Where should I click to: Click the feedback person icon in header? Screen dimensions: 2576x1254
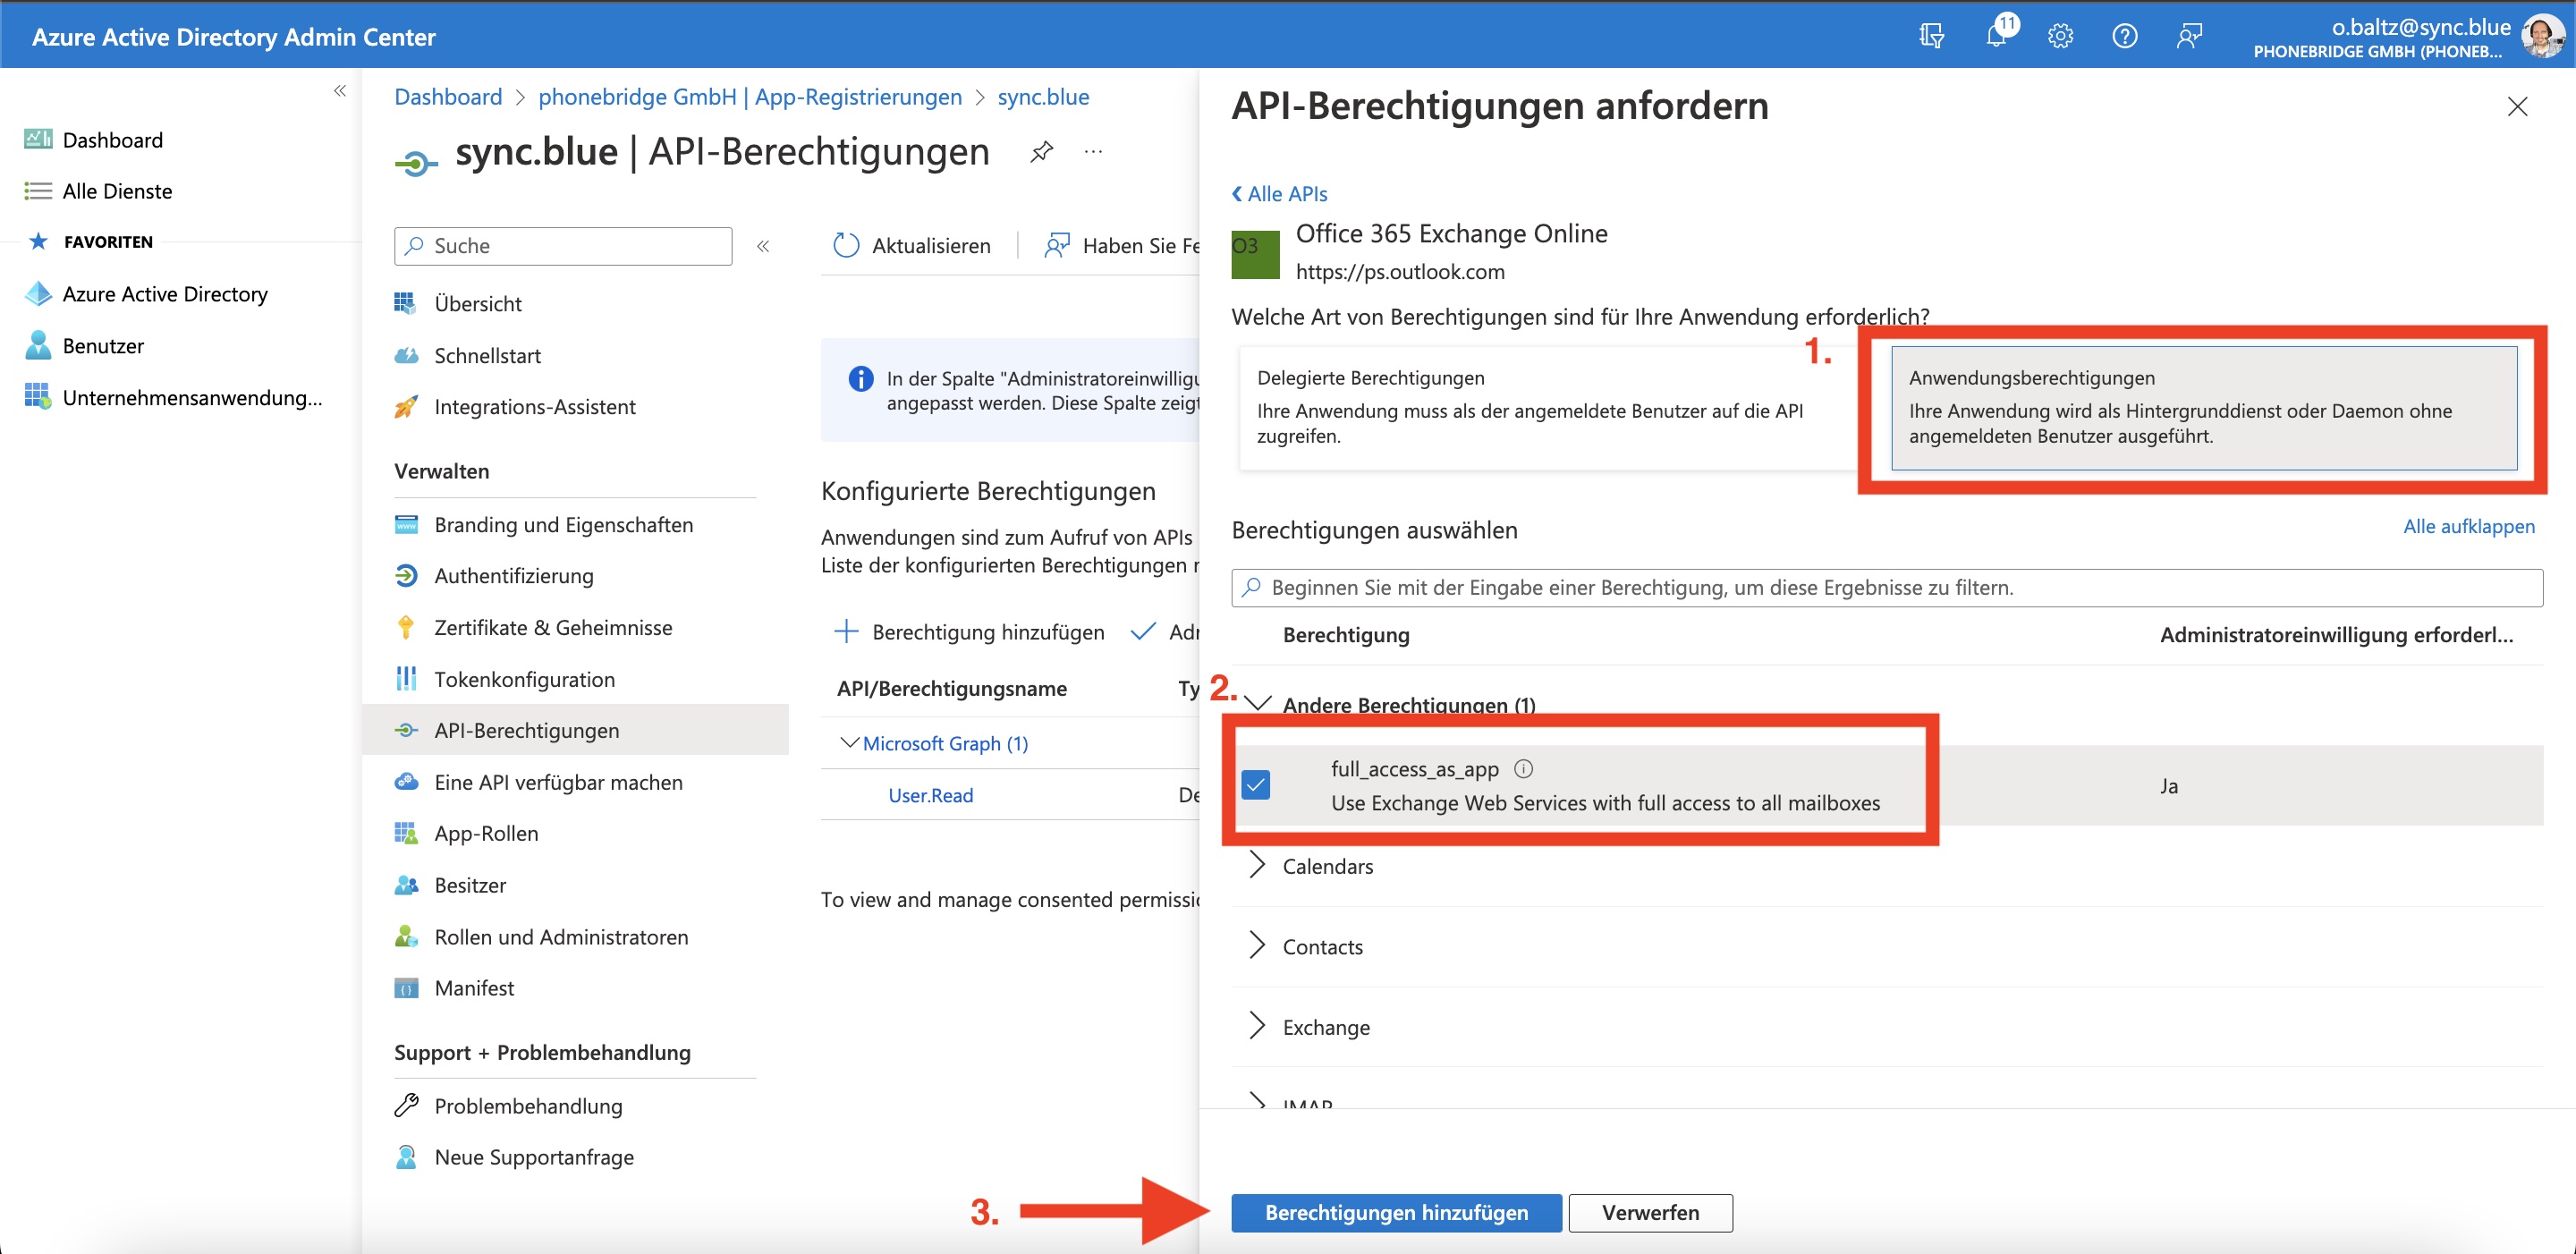(x=2189, y=37)
